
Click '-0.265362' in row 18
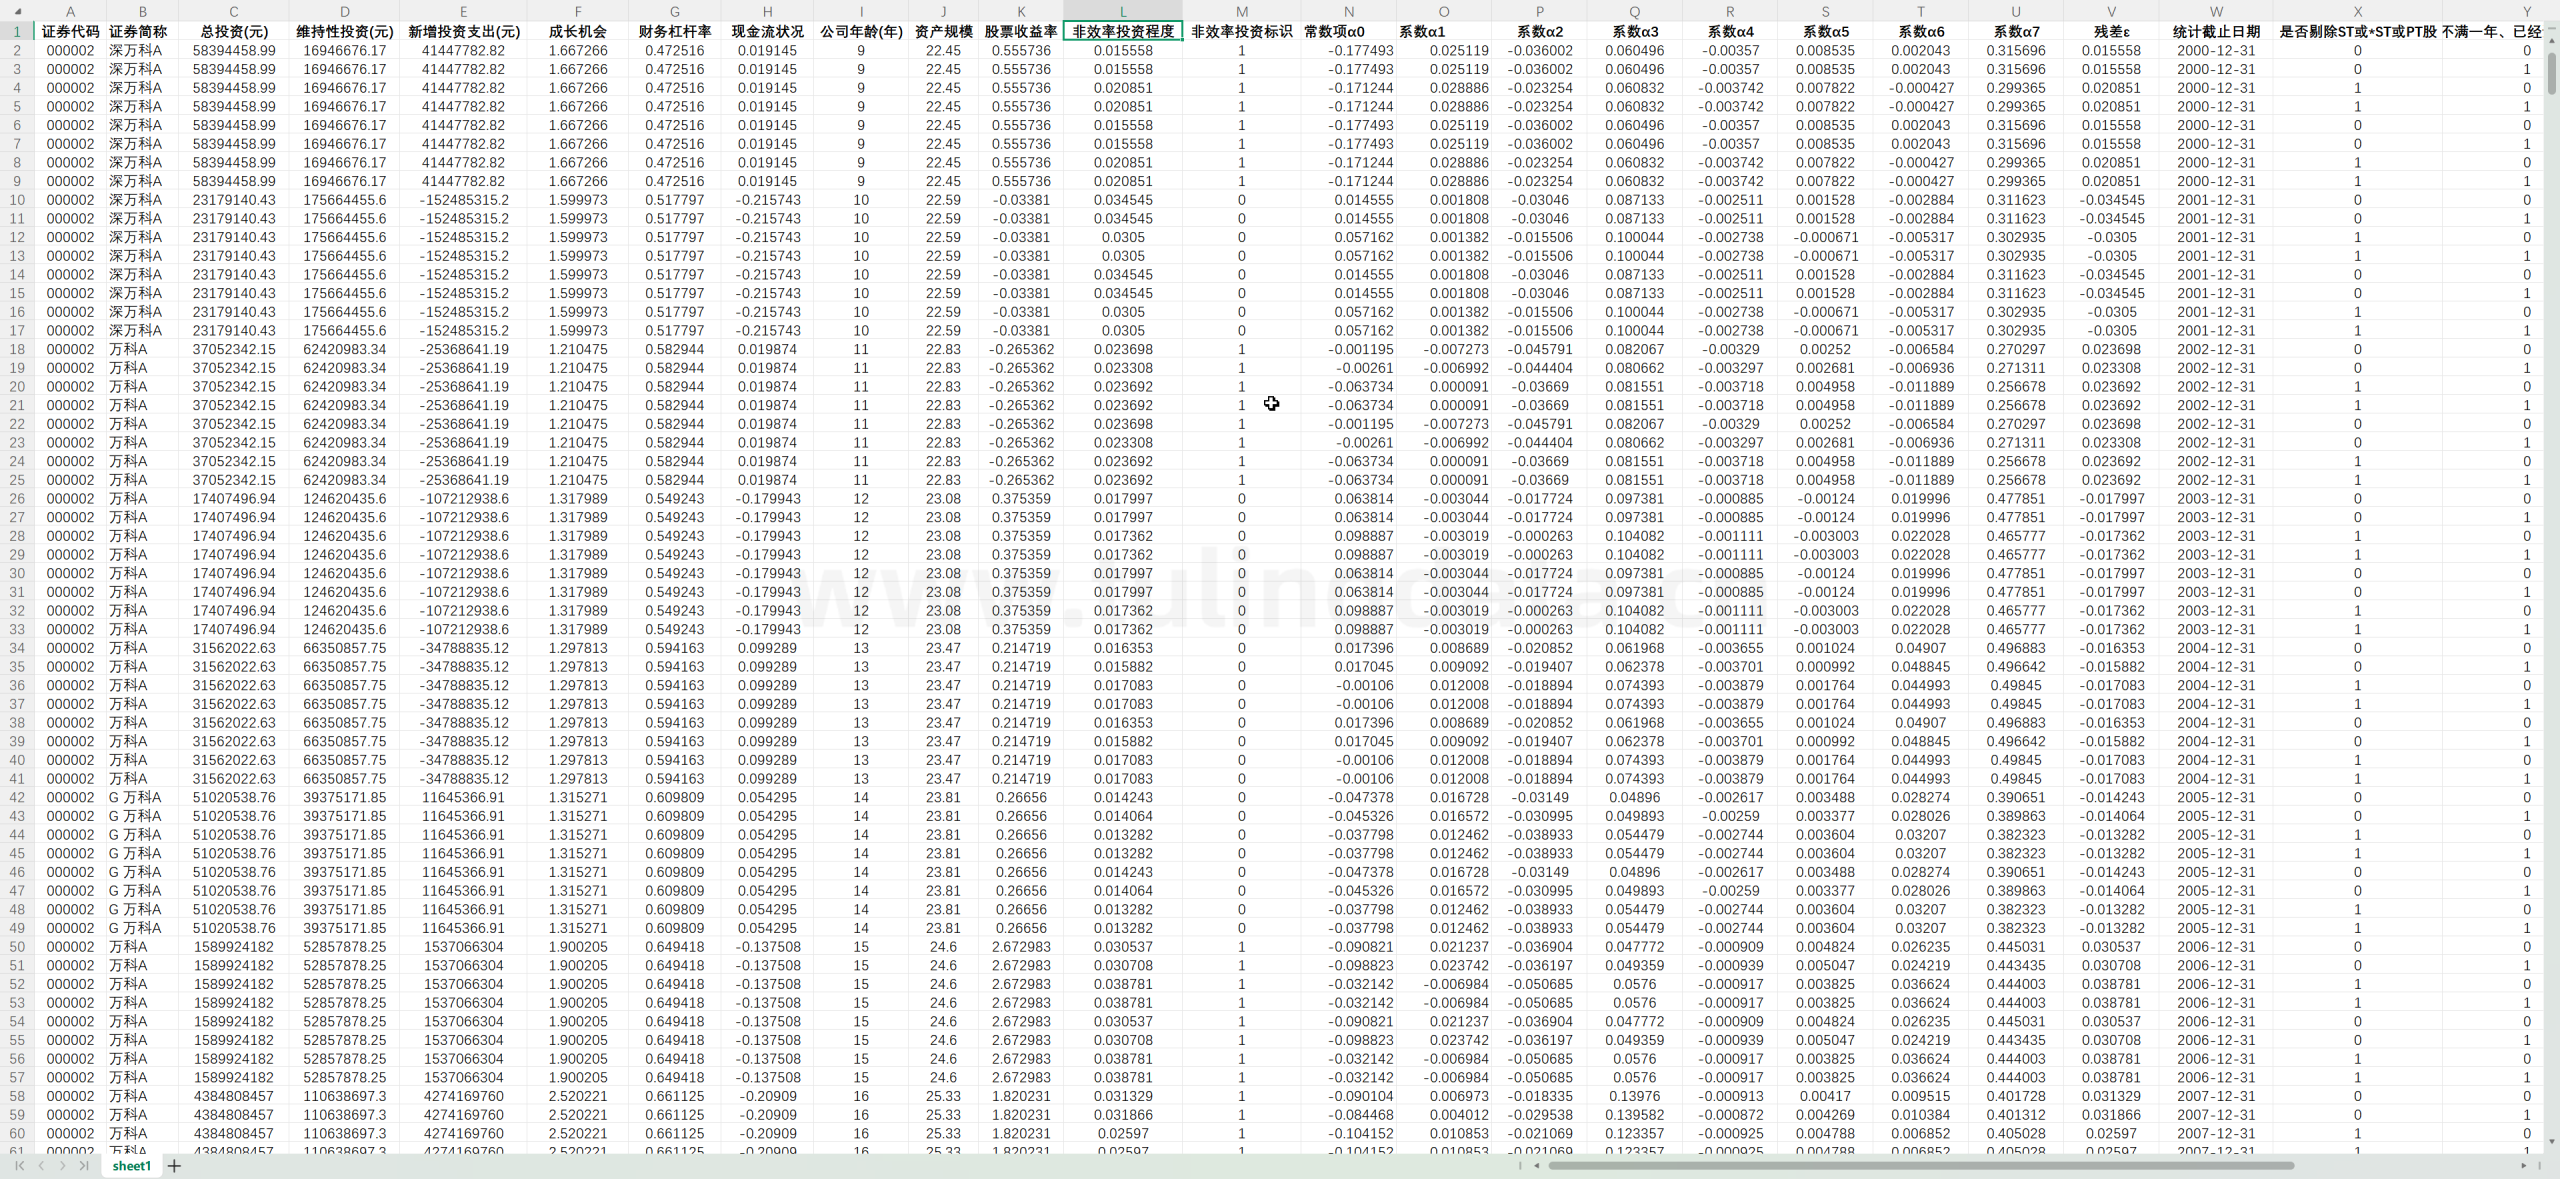pos(1021,349)
